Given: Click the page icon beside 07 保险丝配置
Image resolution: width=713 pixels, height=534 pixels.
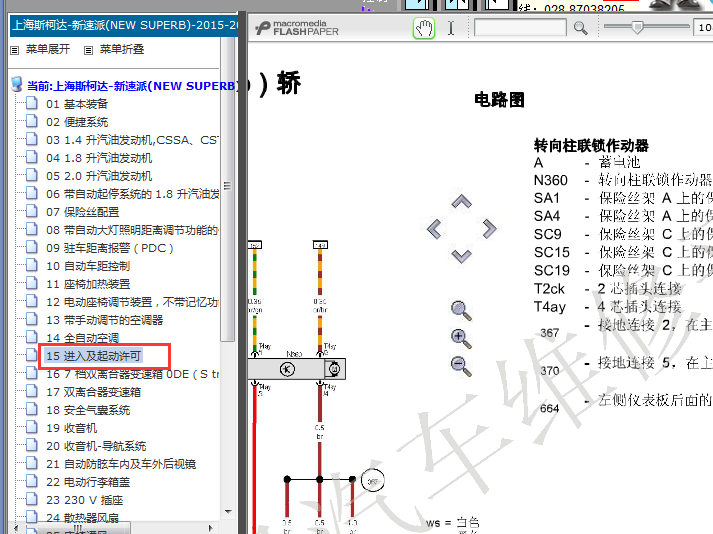Looking at the screenshot, I should tap(32, 211).
